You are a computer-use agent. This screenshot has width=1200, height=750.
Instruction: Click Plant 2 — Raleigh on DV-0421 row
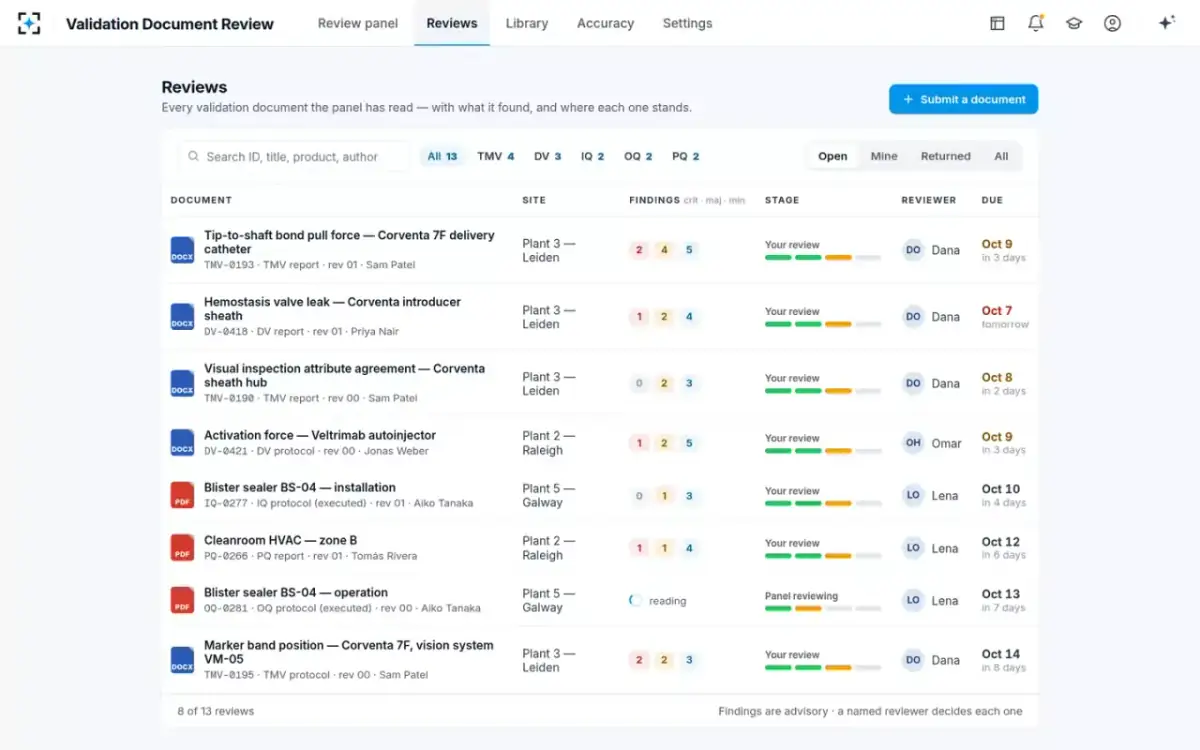click(549, 443)
